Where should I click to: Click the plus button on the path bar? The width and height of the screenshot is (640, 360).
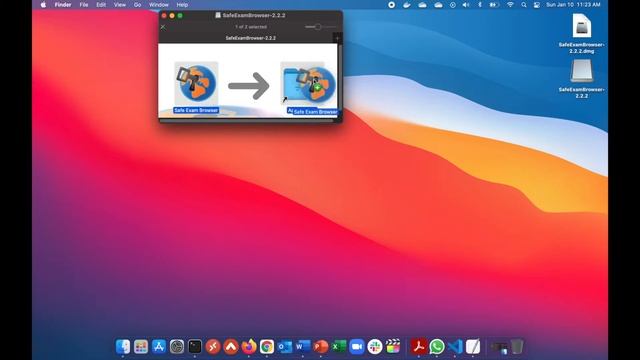(337, 38)
